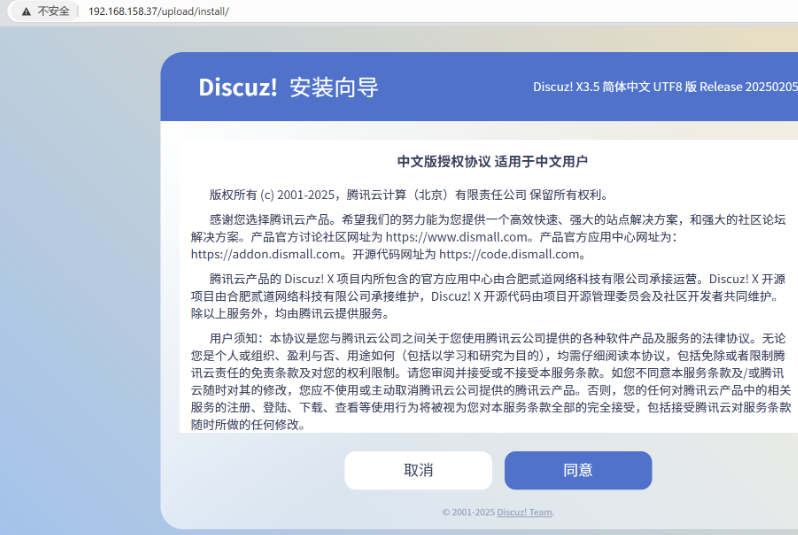The image size is (798, 535).
Task: Click the not-secure warning triangle icon
Action: coord(26,11)
